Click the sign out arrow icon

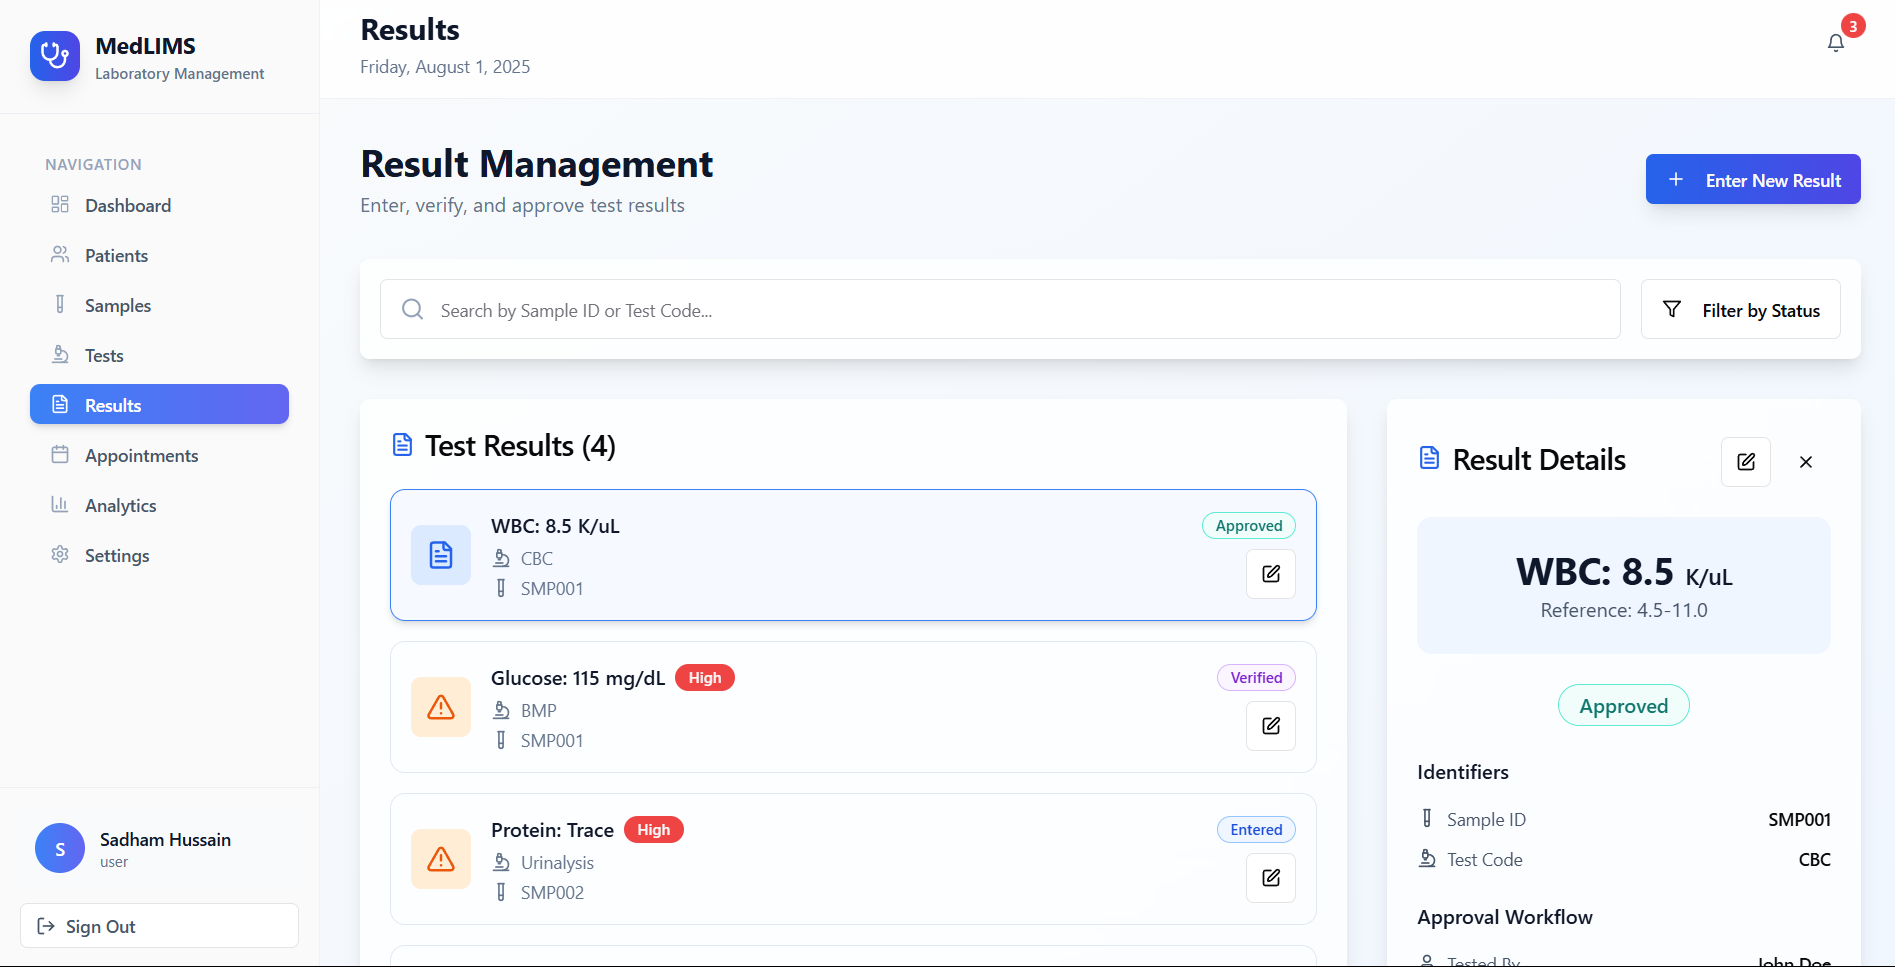point(46,926)
